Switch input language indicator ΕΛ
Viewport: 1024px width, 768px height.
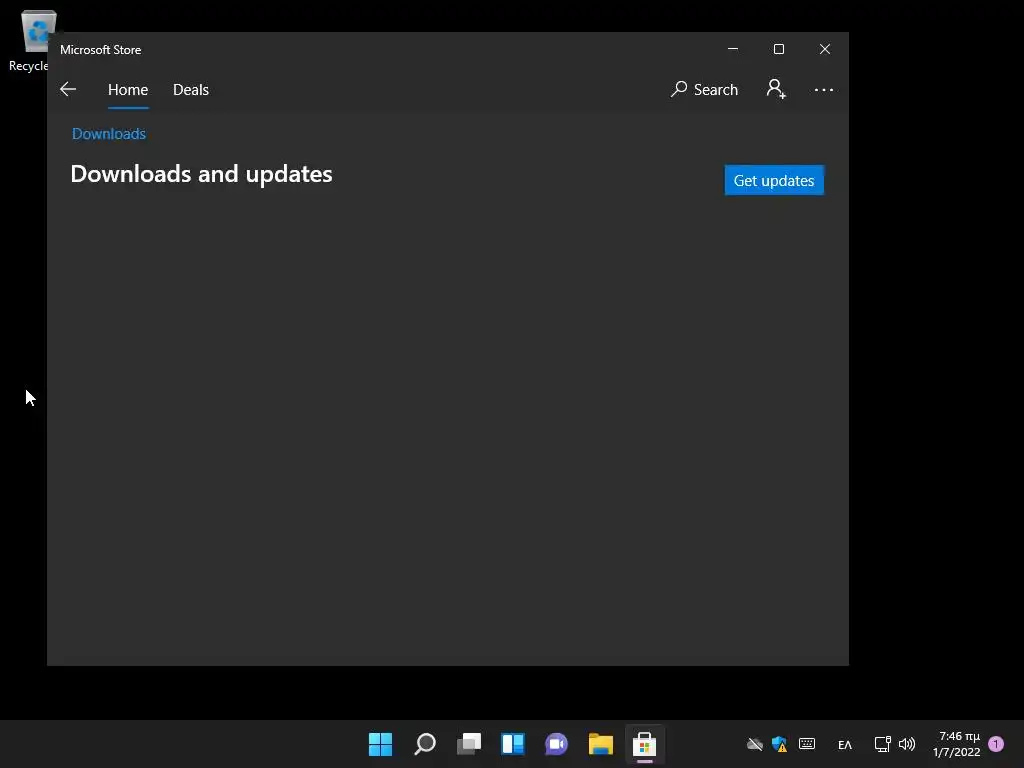844,744
